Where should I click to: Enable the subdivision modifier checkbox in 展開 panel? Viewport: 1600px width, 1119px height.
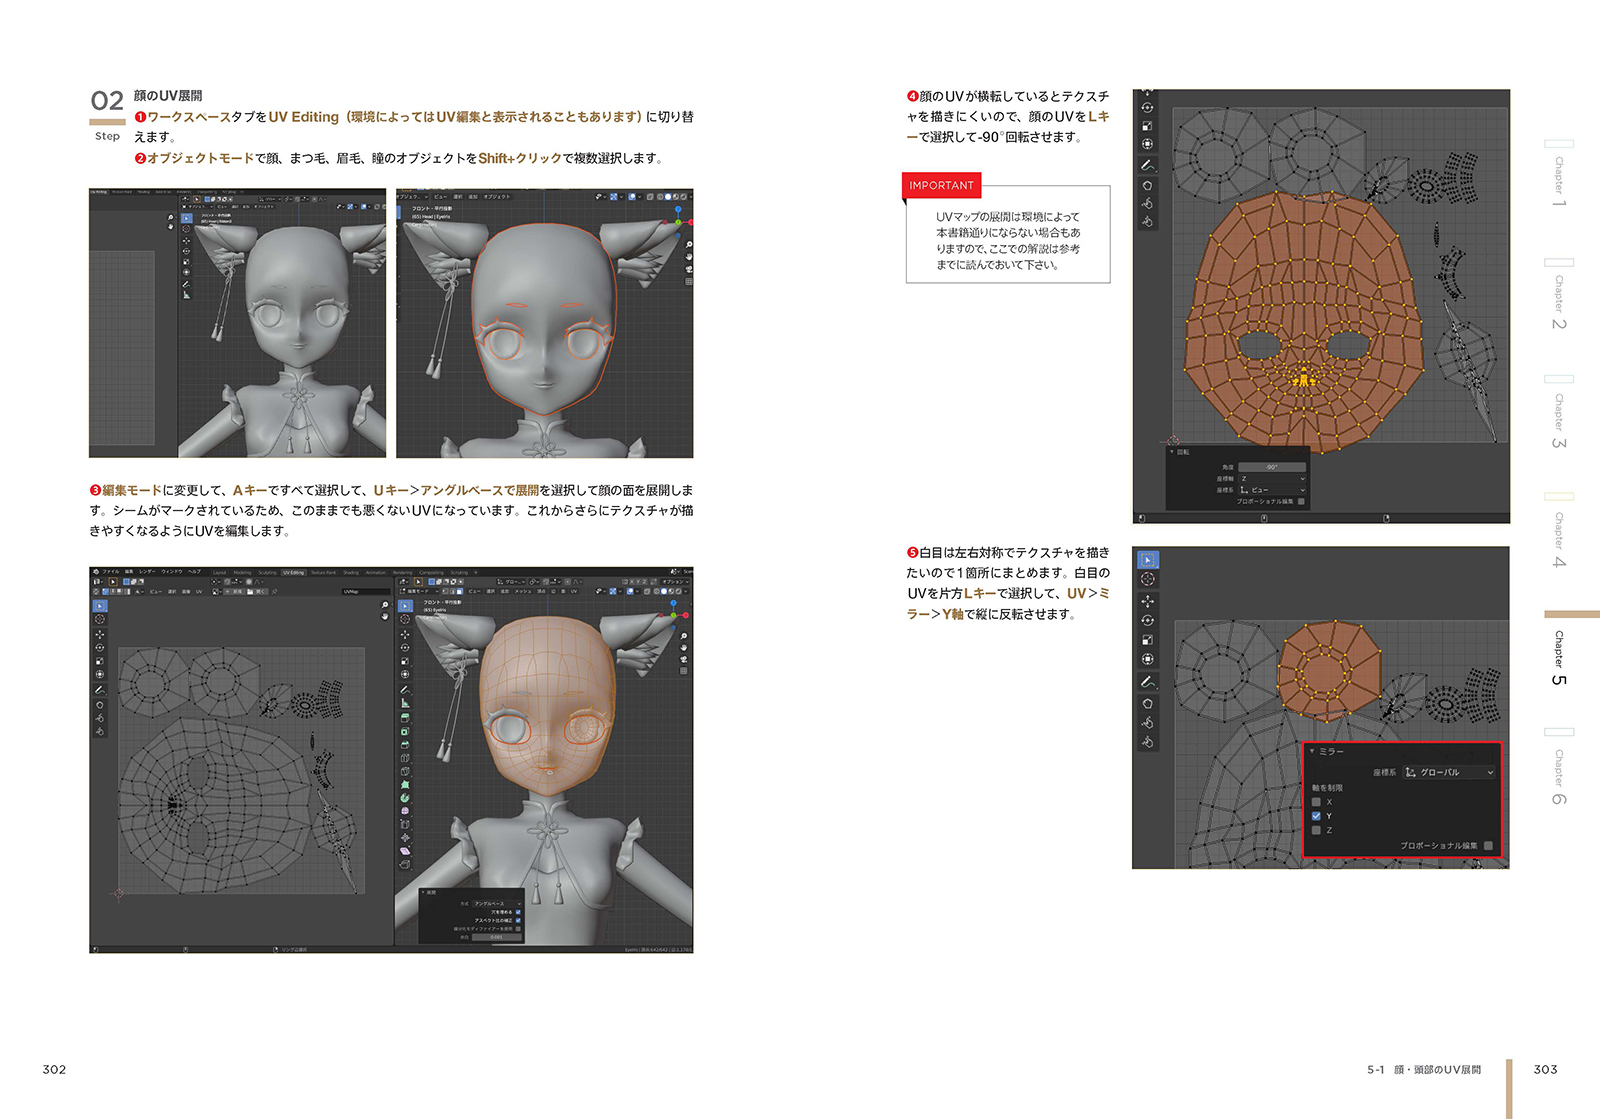[x=518, y=928]
